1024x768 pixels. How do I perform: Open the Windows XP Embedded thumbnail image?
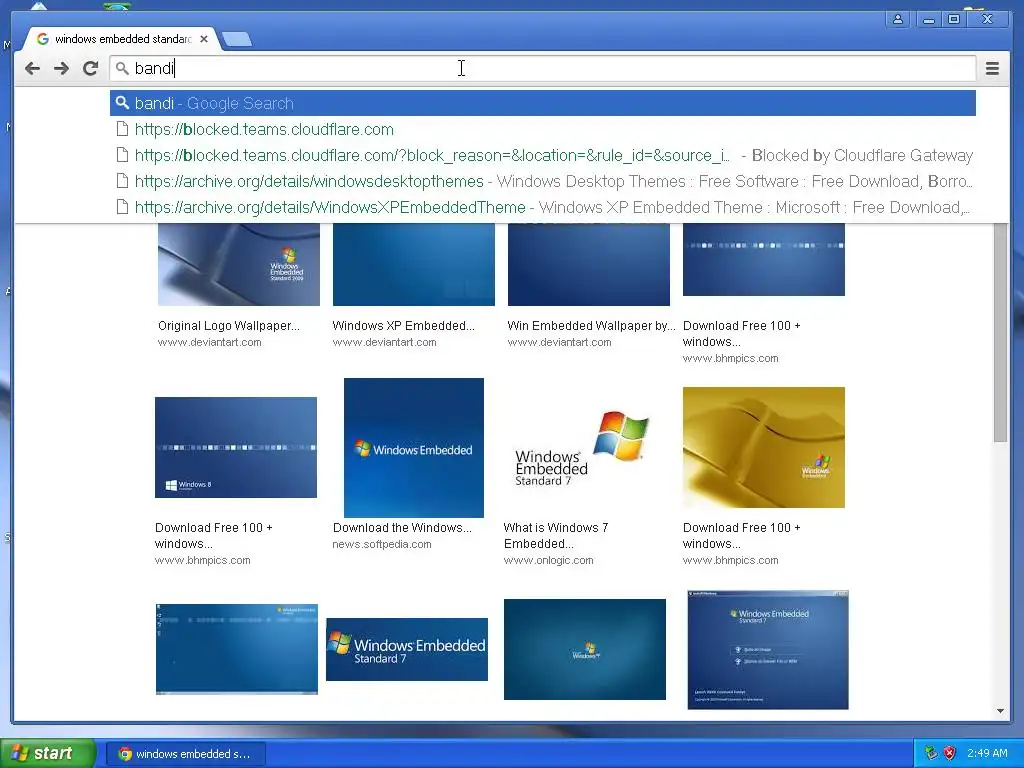413,264
